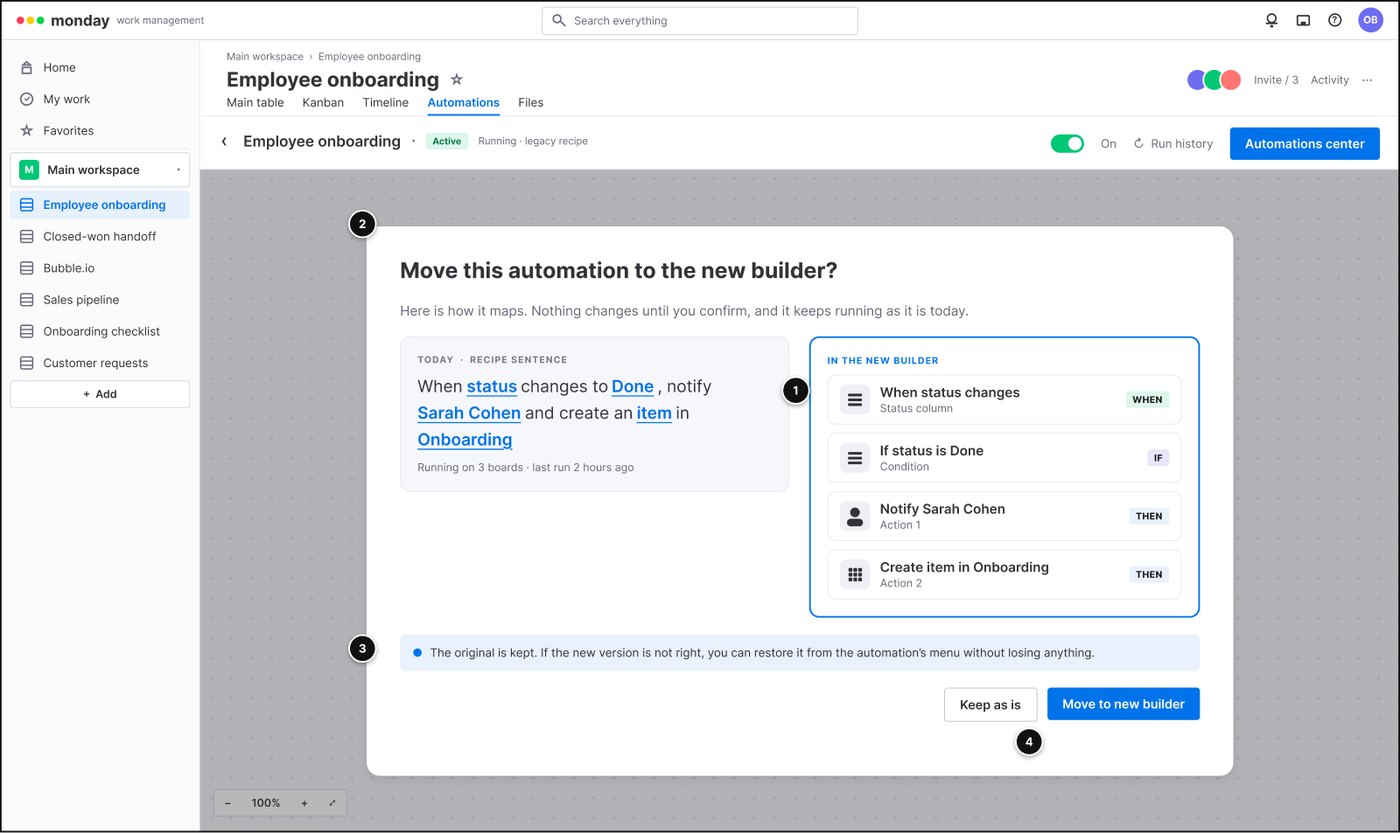Viewport: 1400px width, 833px height.
Task: Switch to the Timeline tab
Action: [385, 102]
